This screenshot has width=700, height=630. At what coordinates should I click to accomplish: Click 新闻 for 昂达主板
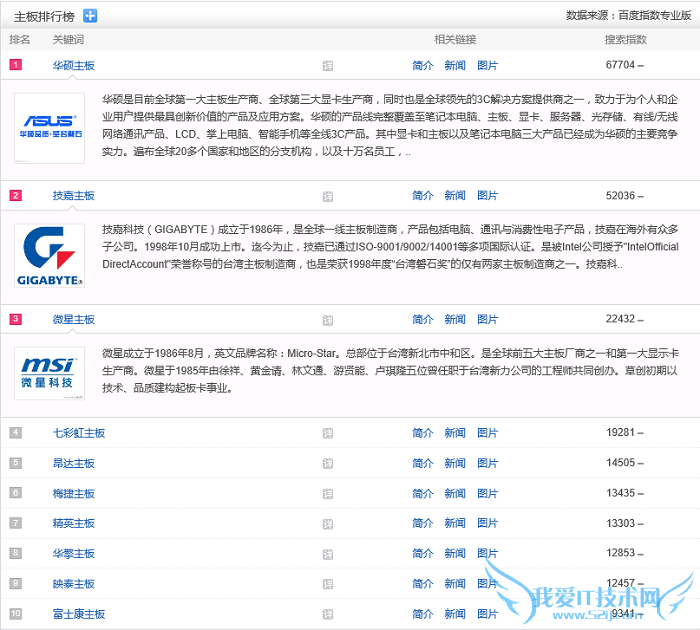455,463
